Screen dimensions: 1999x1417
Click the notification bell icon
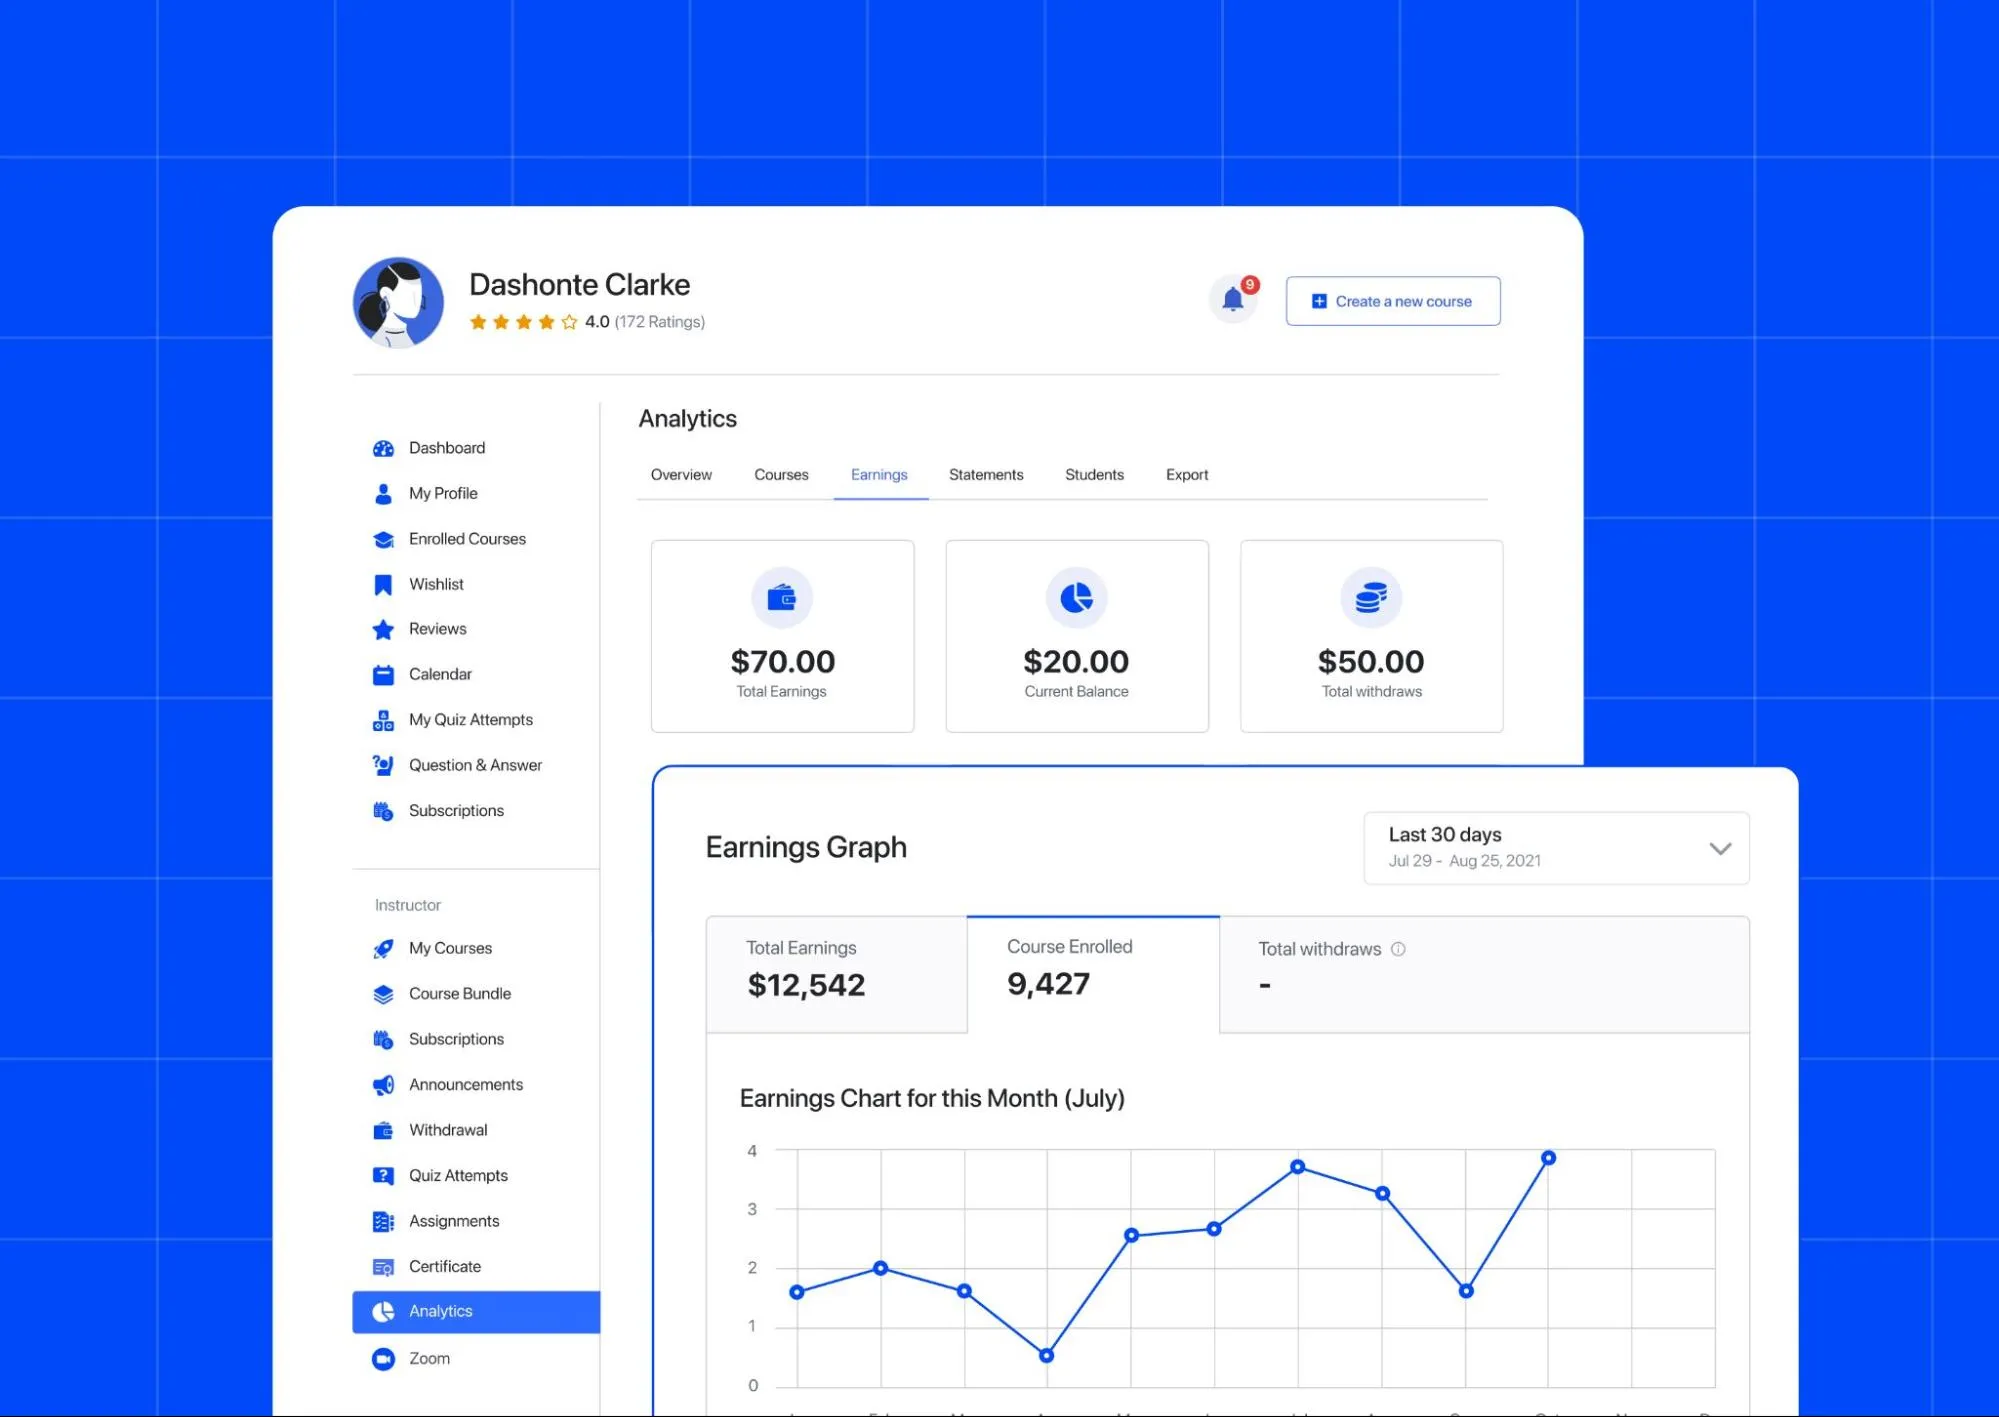pos(1234,301)
